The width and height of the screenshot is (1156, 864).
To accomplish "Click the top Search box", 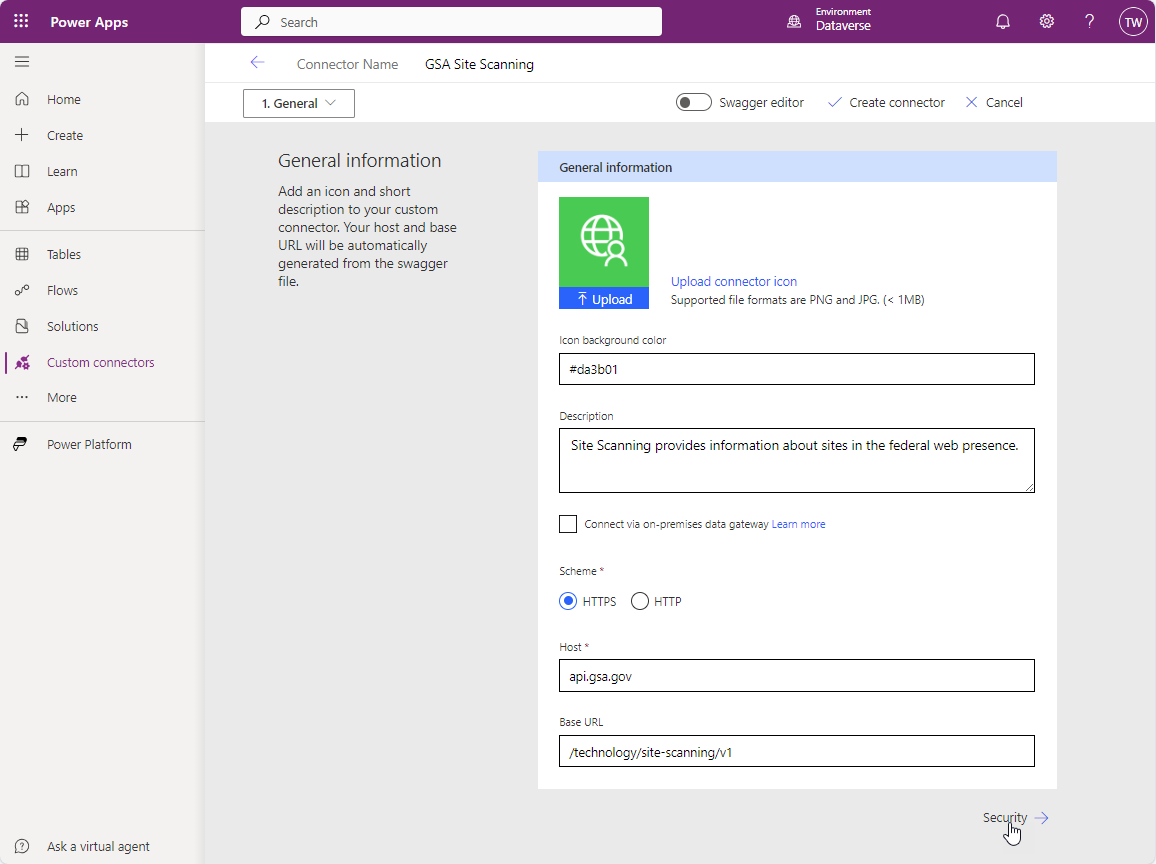I will 451,22.
